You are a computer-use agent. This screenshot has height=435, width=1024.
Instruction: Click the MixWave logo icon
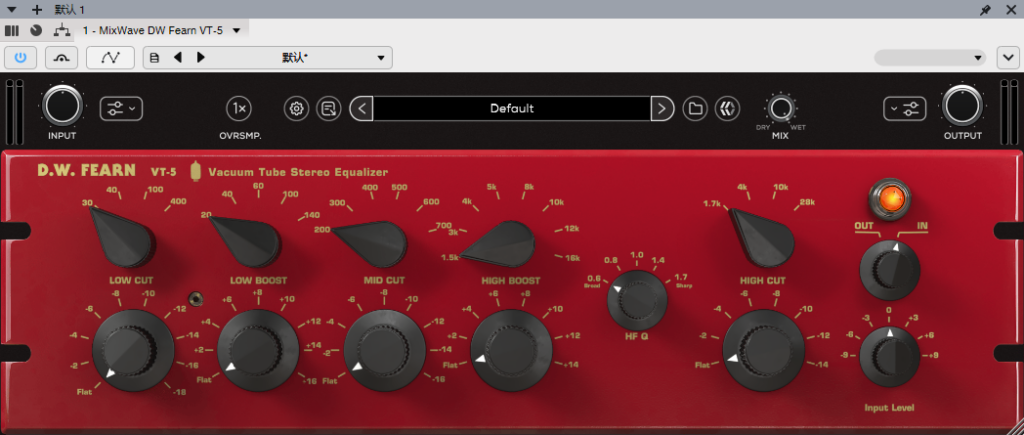tap(727, 108)
